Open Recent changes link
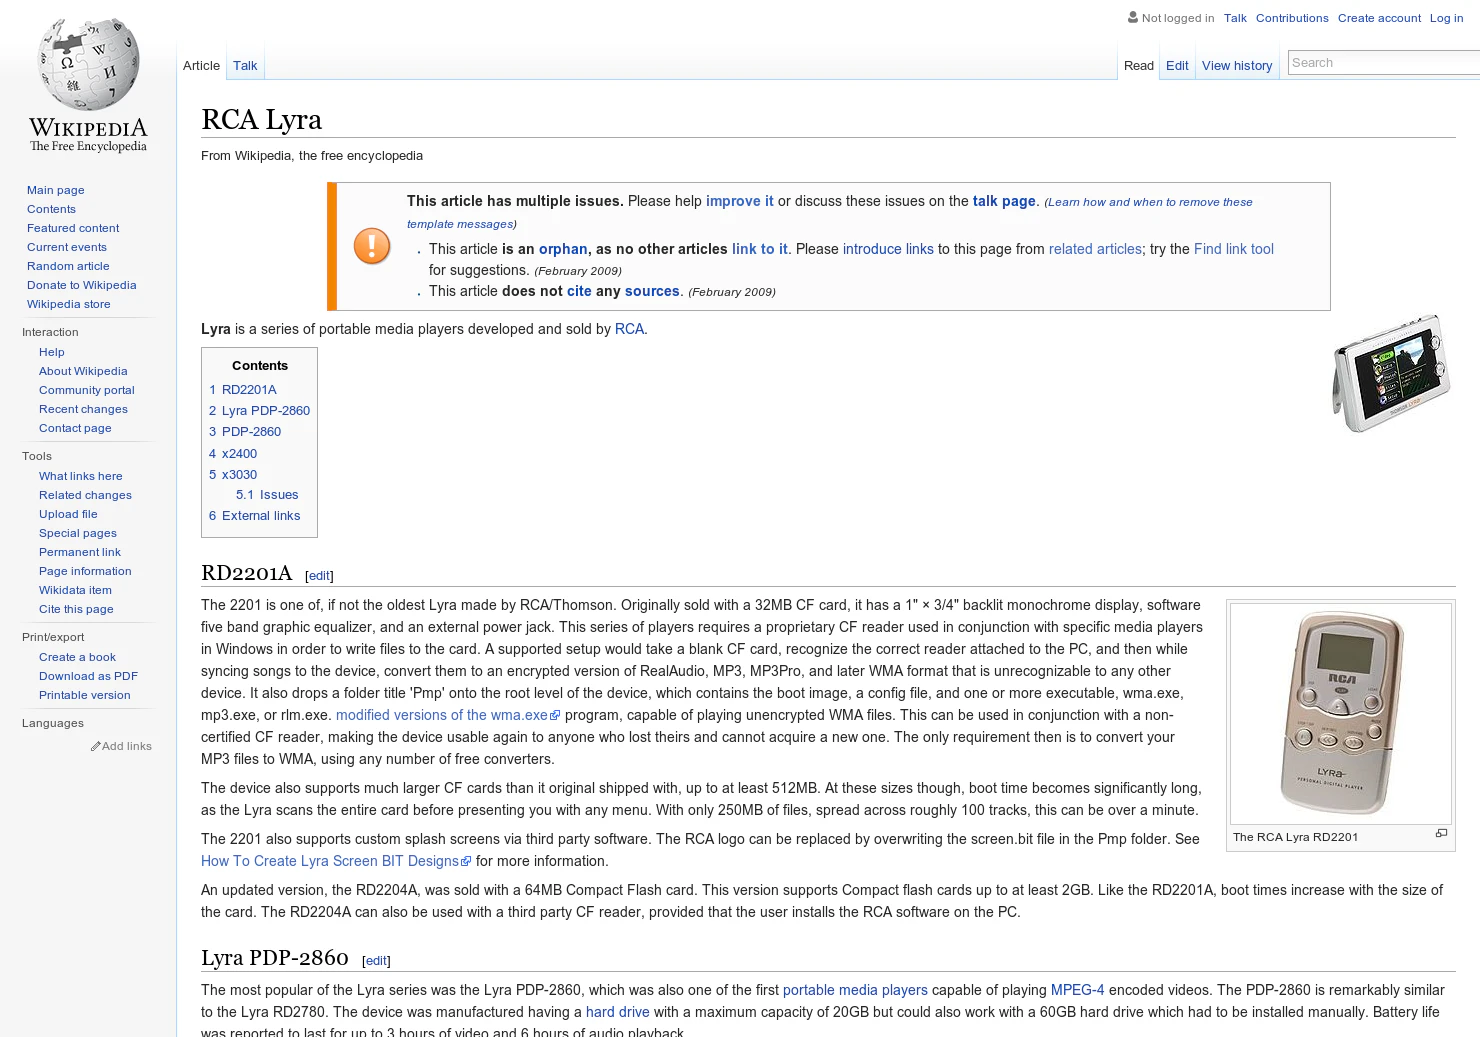Viewport: 1480px width, 1037px height. click(83, 409)
